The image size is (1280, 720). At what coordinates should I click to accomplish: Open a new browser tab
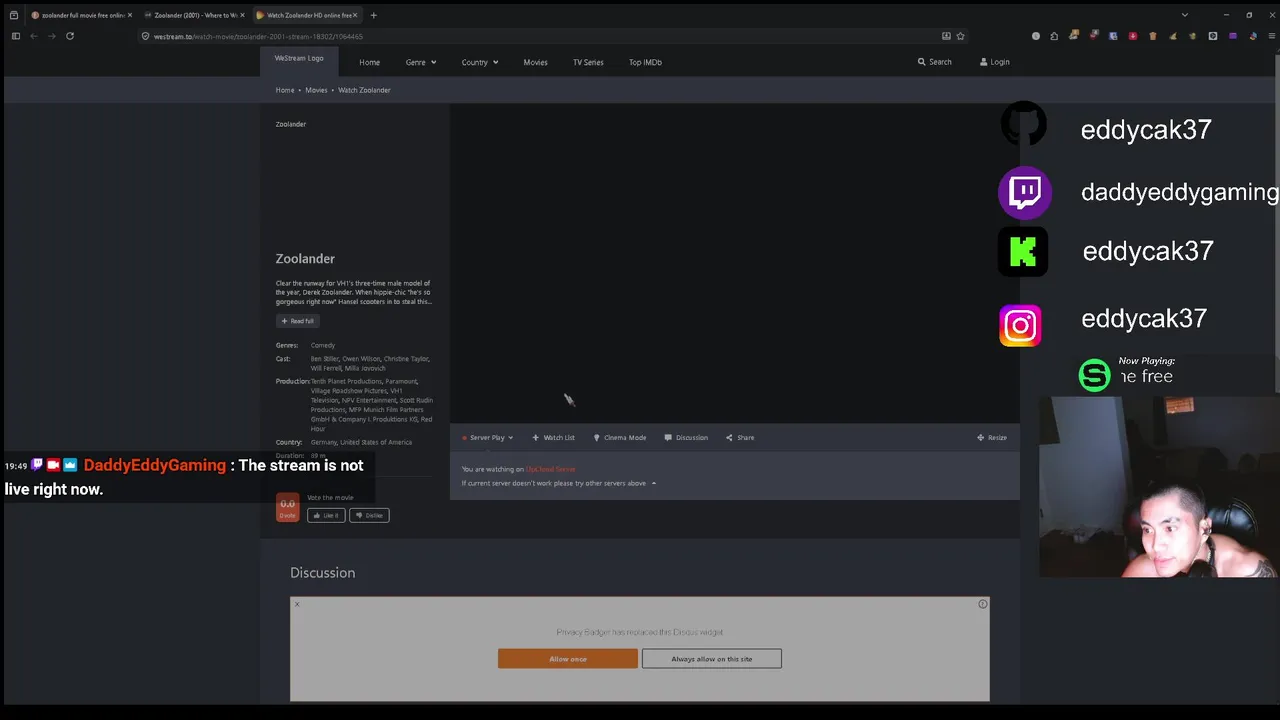373,15
